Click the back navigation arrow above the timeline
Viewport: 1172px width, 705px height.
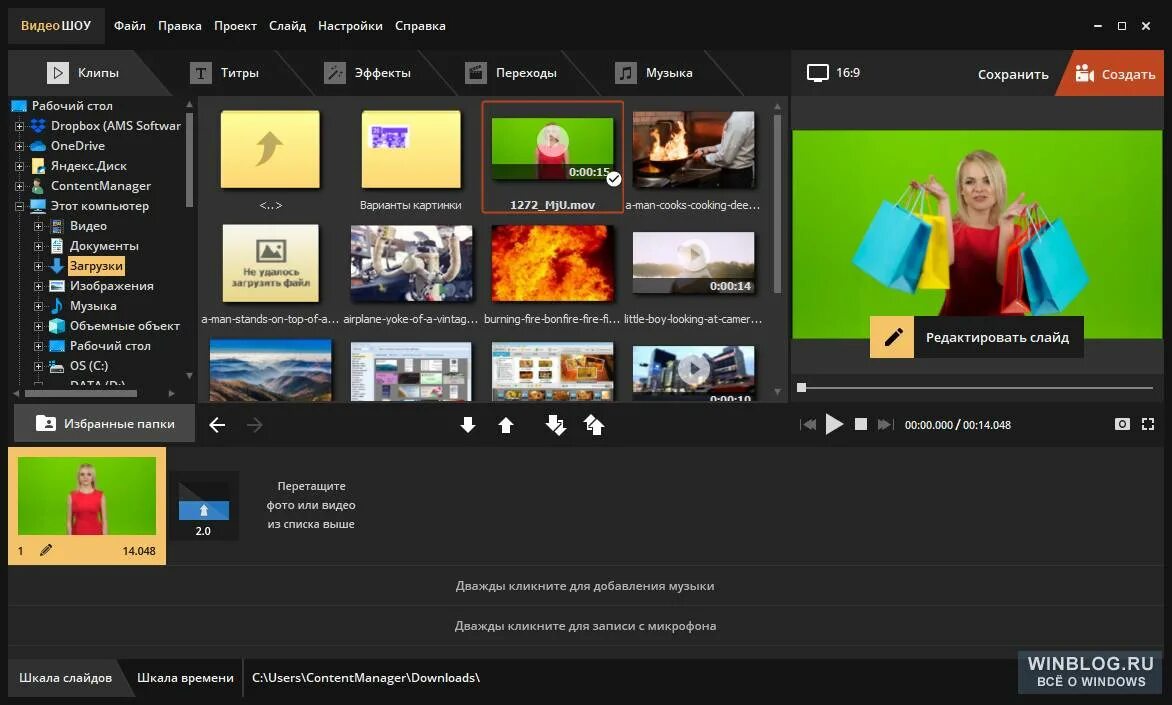click(217, 424)
